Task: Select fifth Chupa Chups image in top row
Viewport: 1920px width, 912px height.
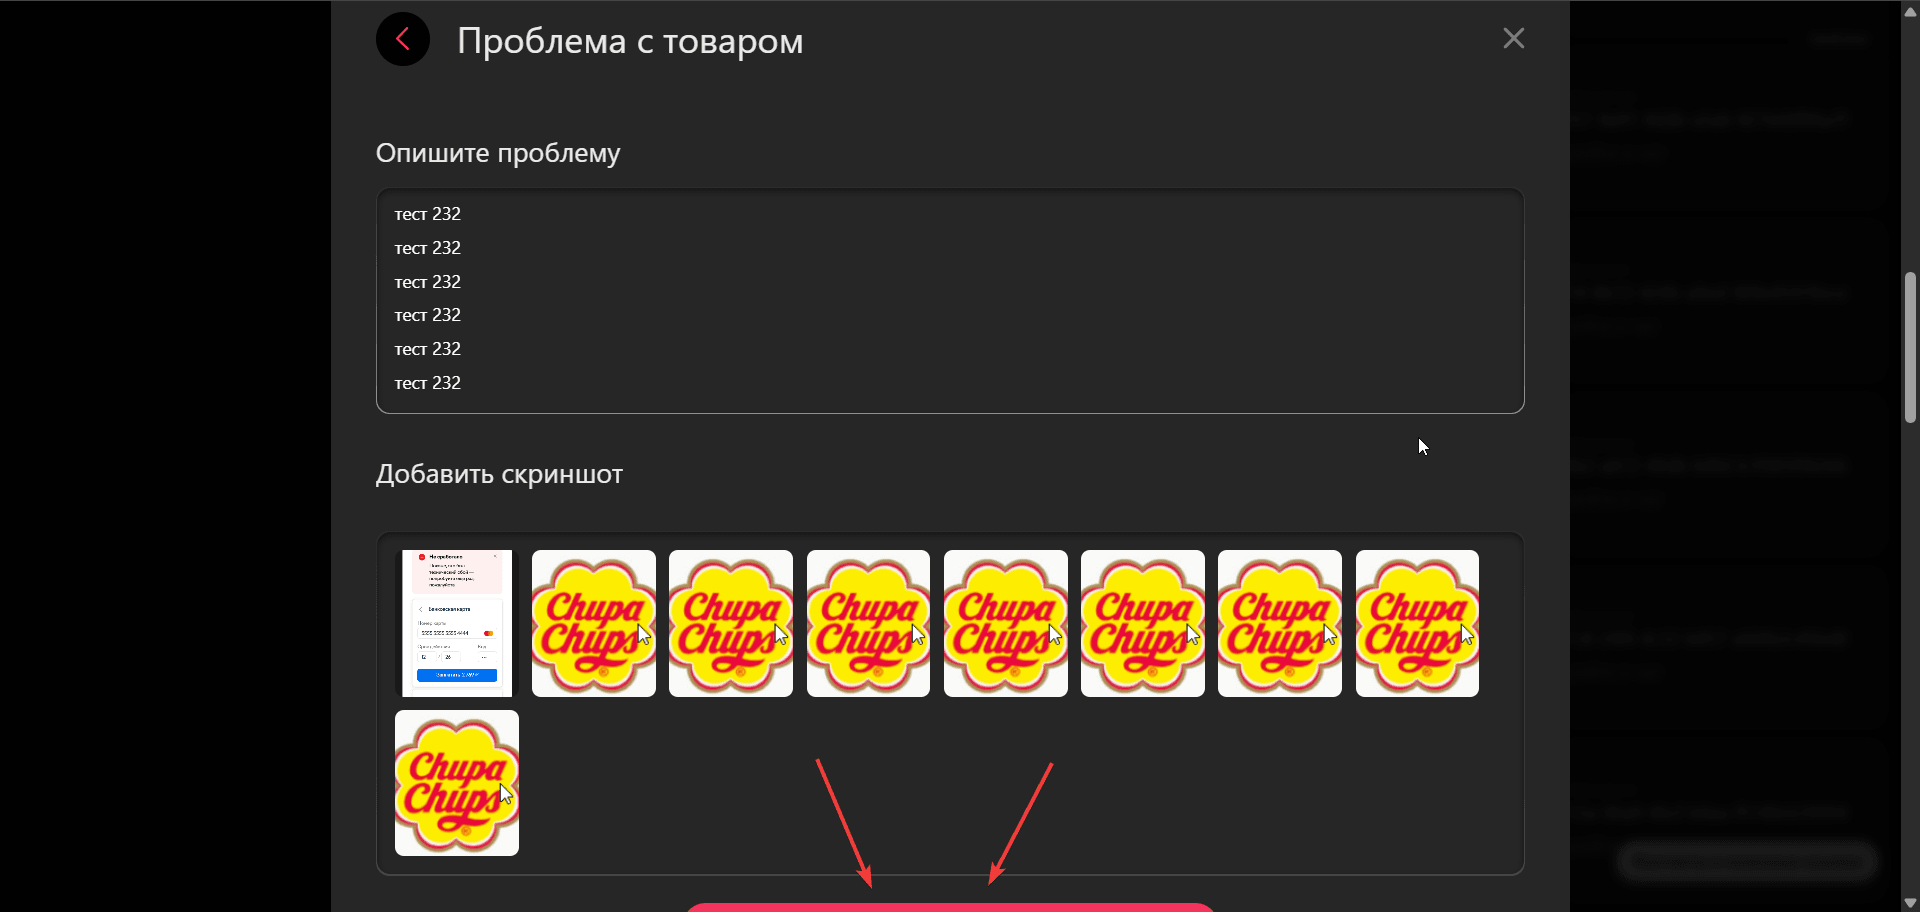Action: coord(1143,623)
